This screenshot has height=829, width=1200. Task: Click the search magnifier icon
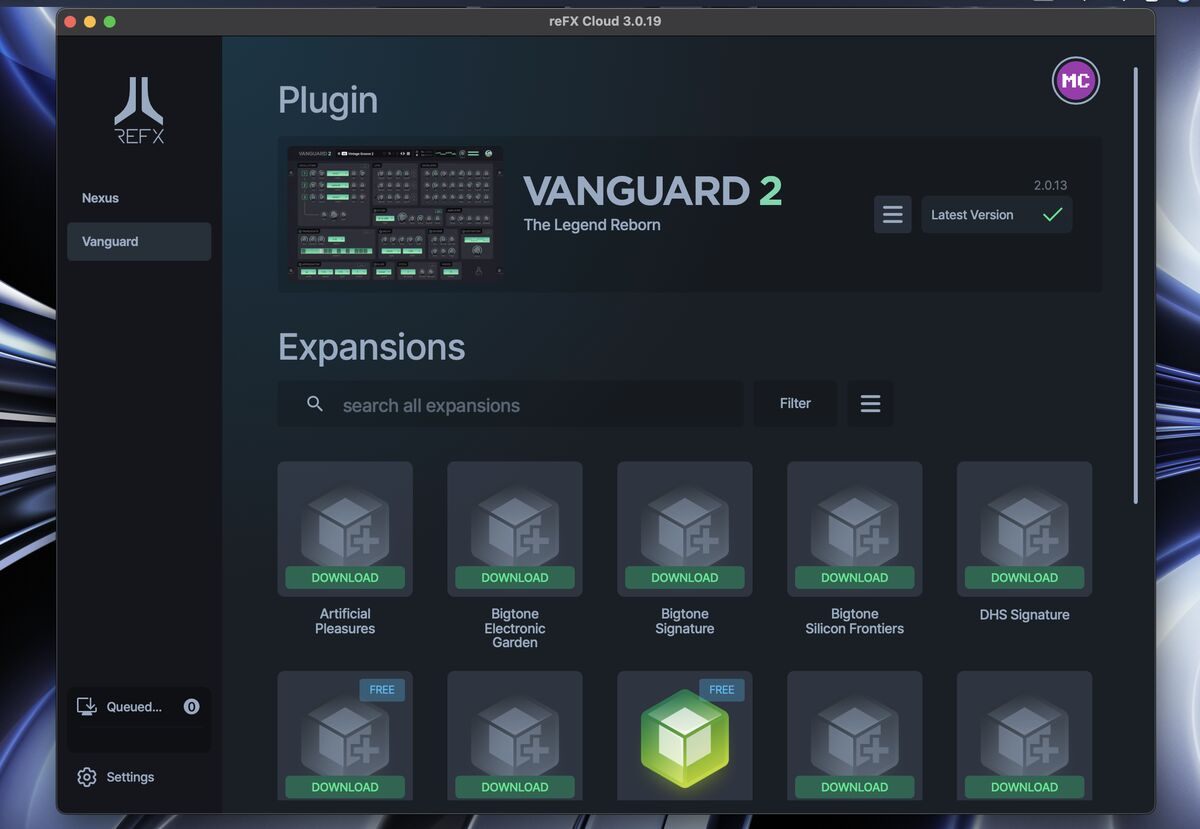pyautogui.click(x=315, y=404)
